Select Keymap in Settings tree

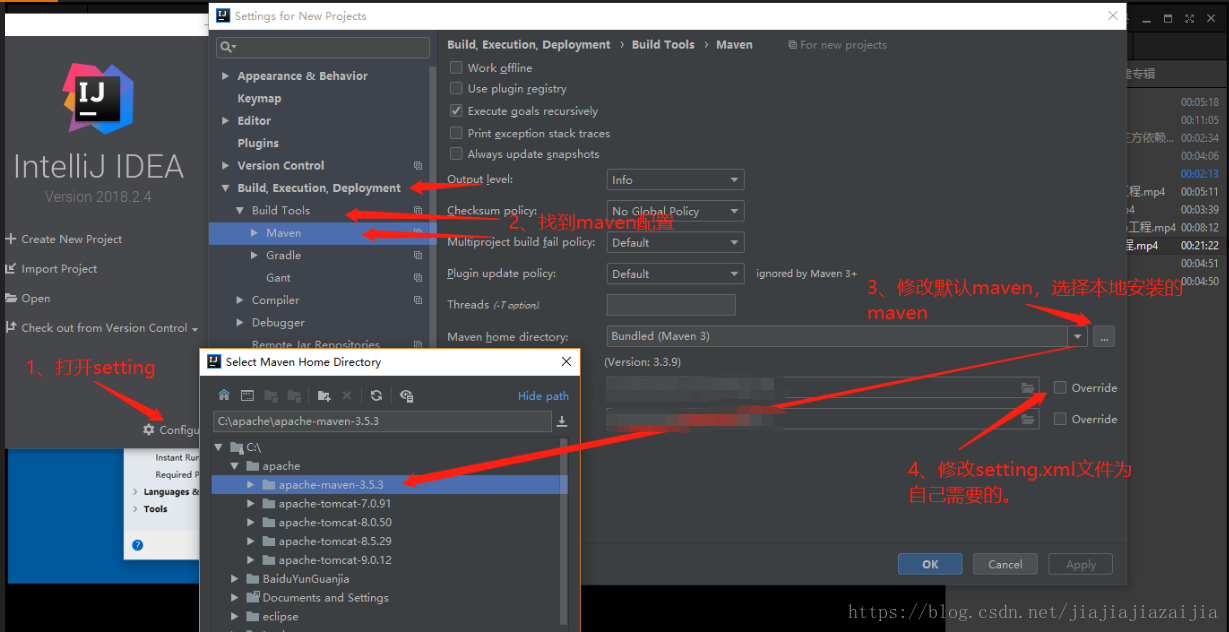tap(259, 99)
